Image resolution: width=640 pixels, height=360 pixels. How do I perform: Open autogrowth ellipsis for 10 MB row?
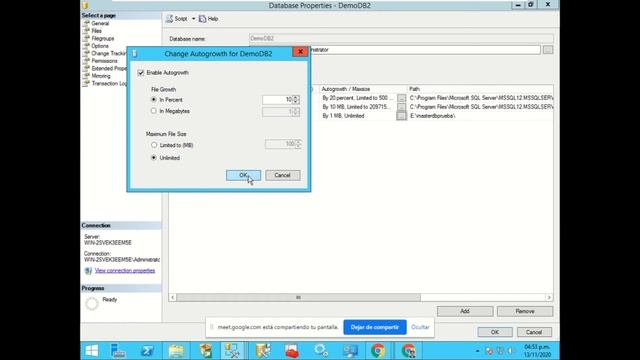pyautogui.click(x=401, y=107)
